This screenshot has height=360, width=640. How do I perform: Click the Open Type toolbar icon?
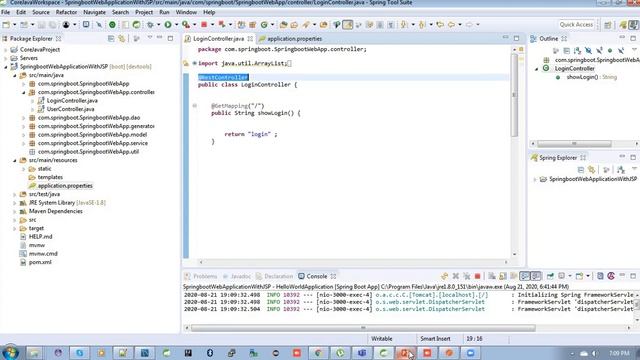point(283,24)
